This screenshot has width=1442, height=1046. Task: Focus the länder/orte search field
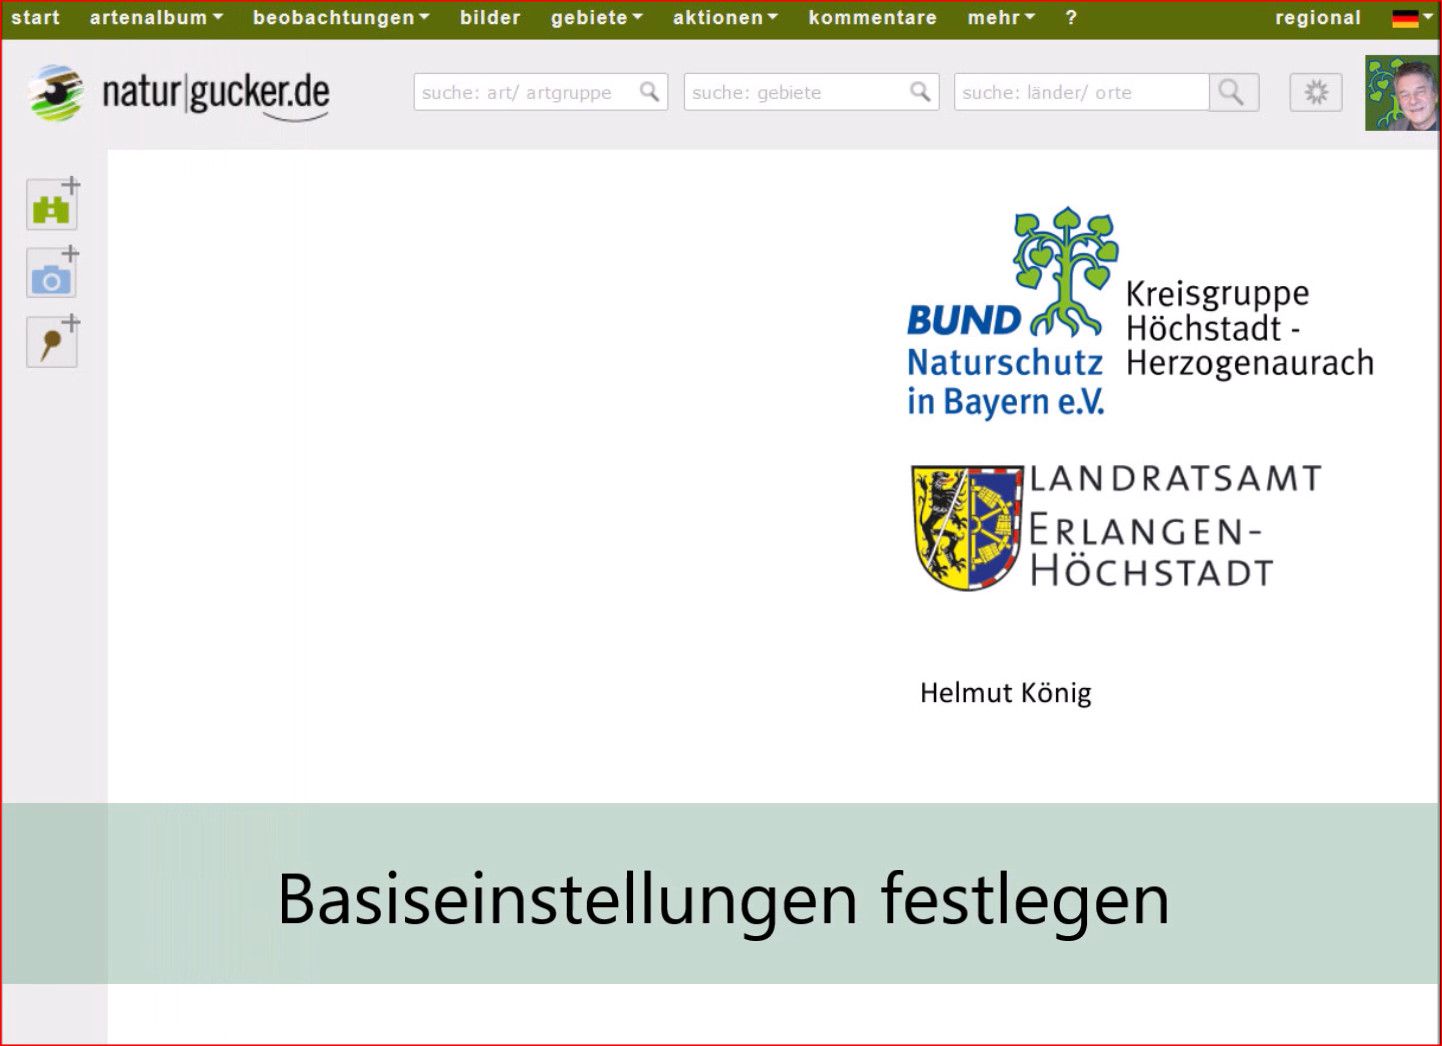point(1081,92)
